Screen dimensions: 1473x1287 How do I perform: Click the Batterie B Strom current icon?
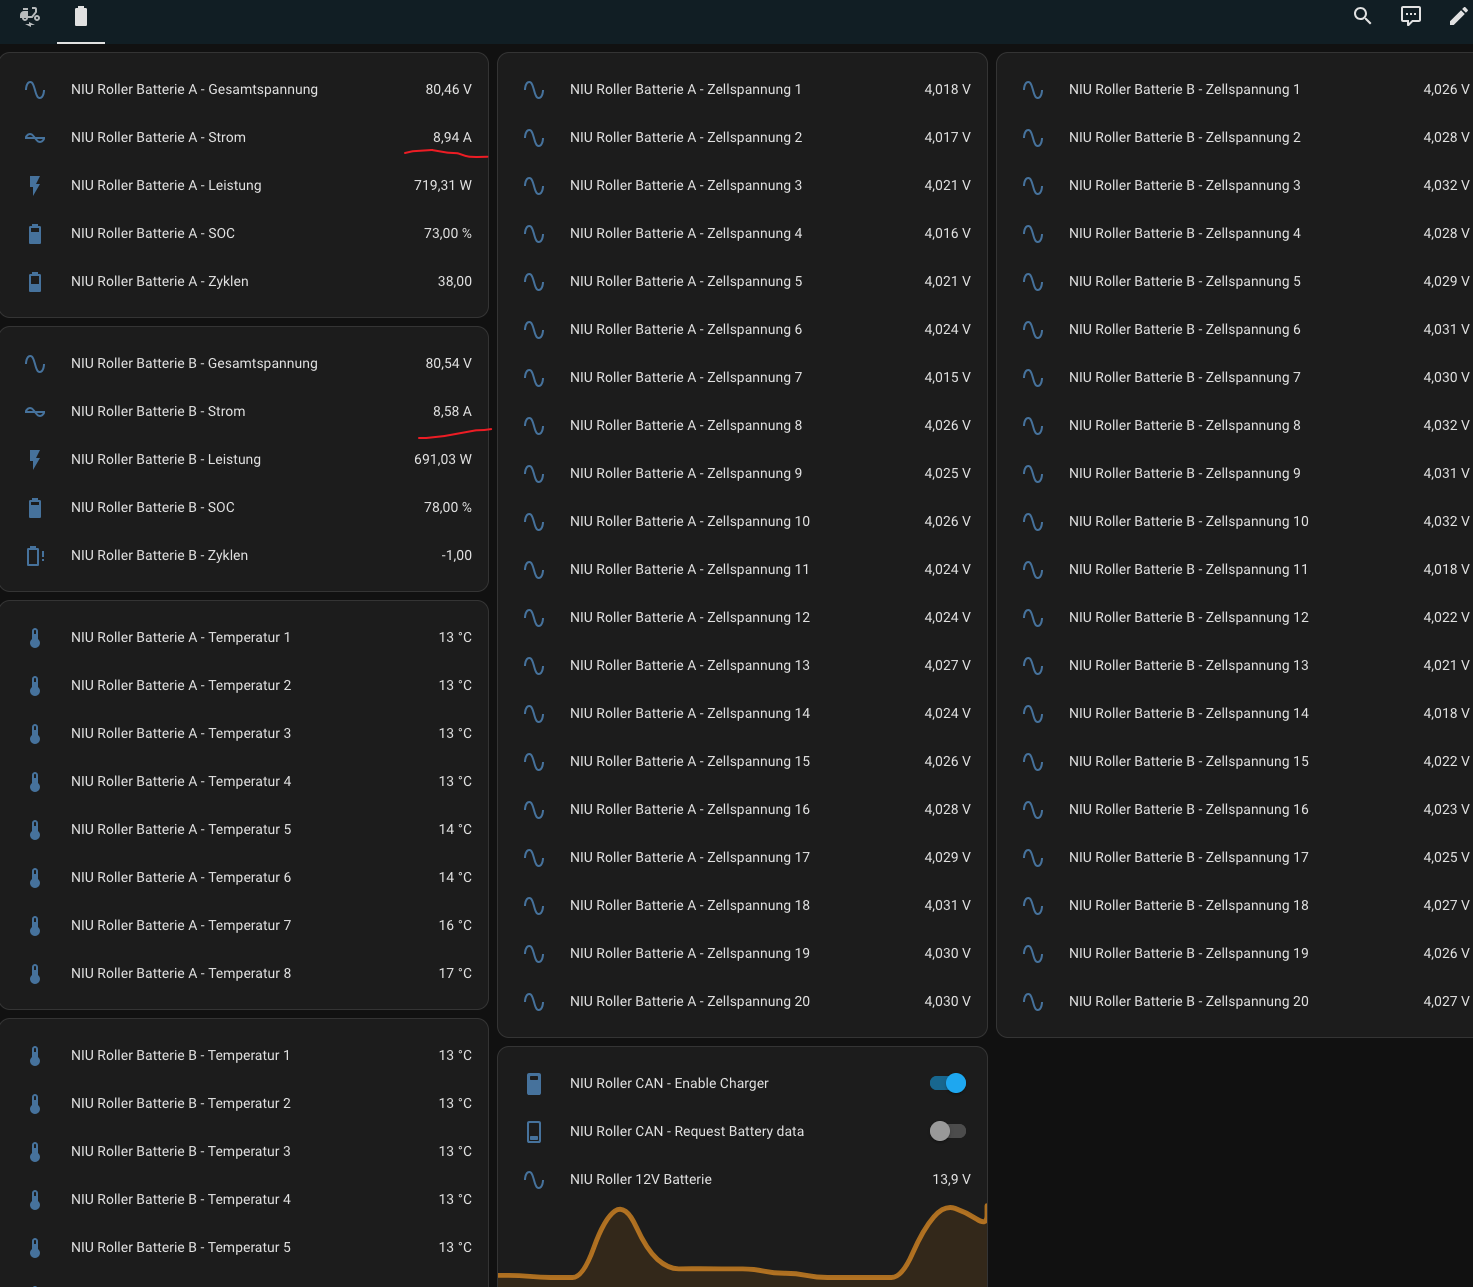tap(35, 411)
